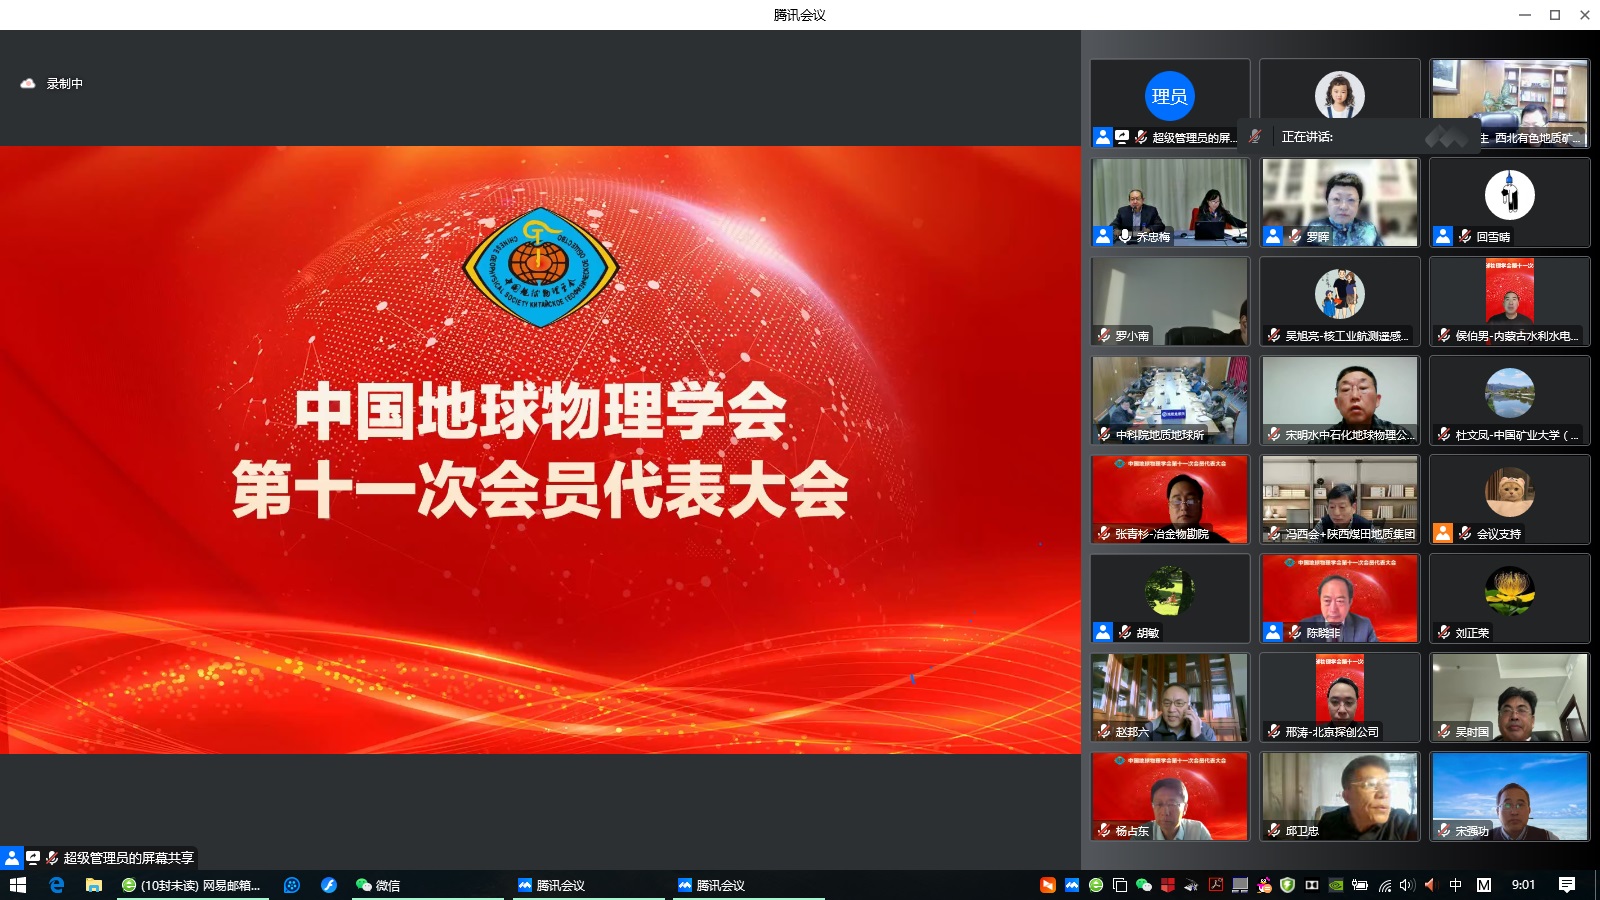Click the muted mic icon in 正在讲话 bar
The image size is (1600, 900).
[1255, 136]
